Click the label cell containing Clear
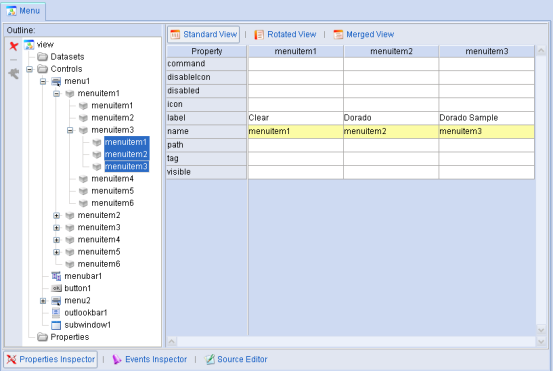This screenshot has width=553, height=371. (x=296, y=118)
